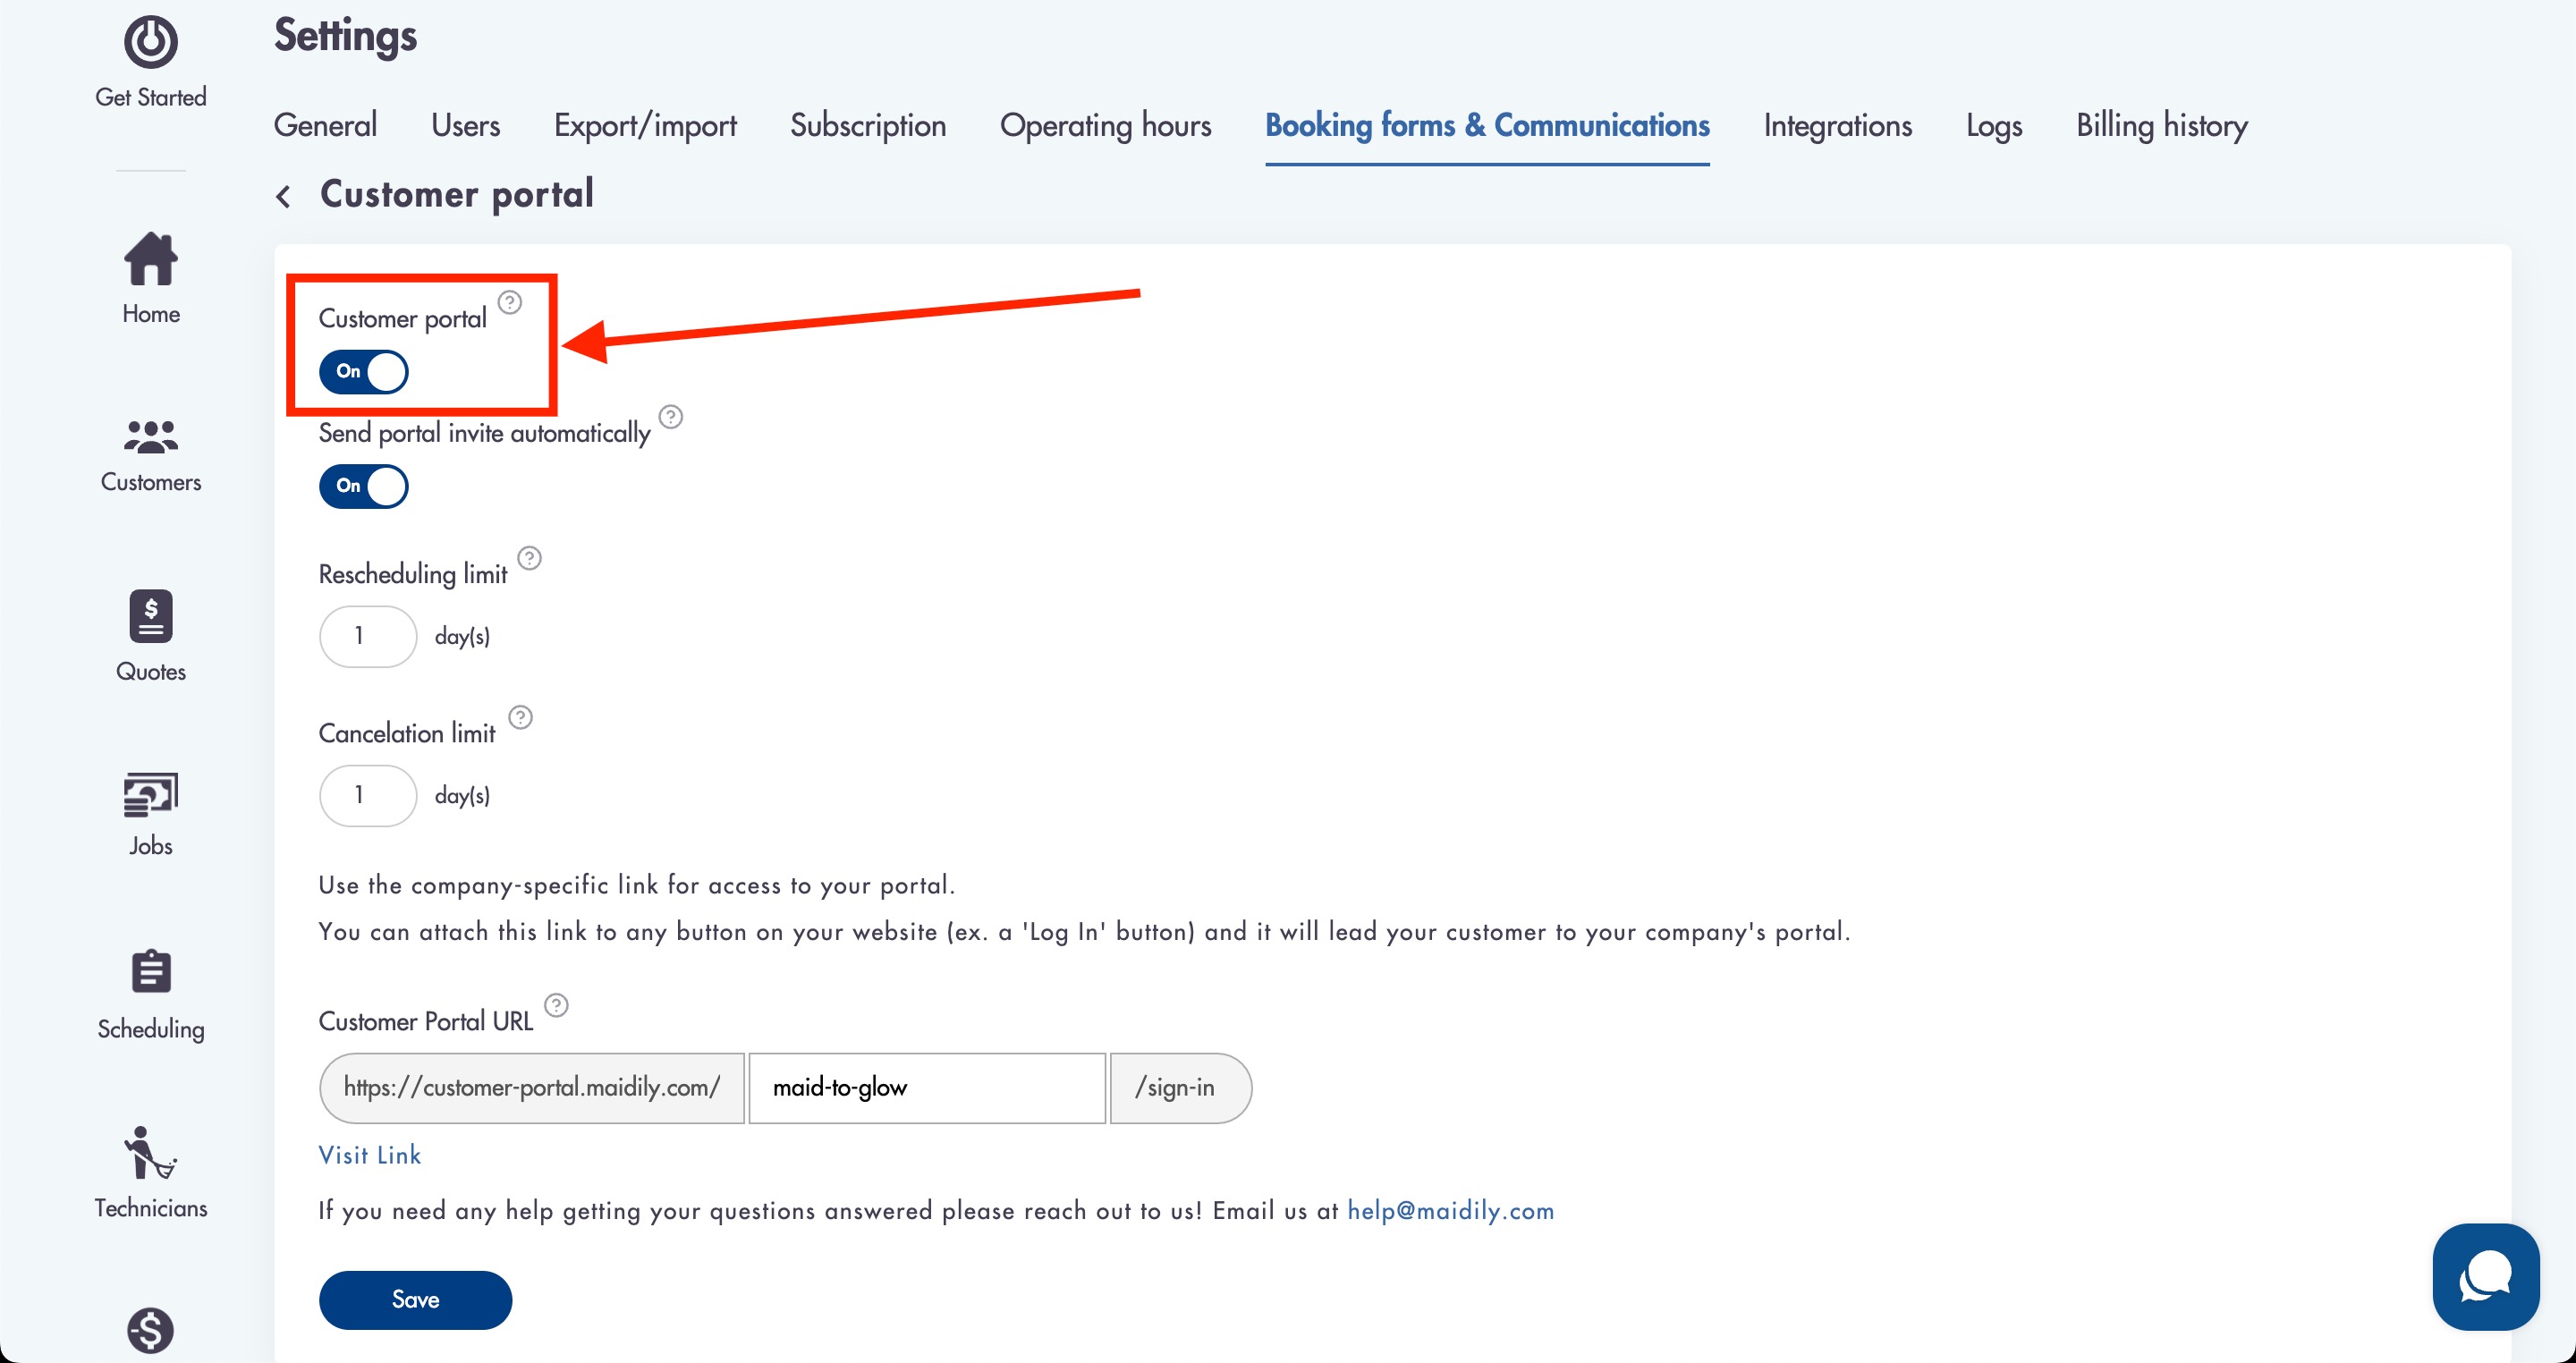
Task: Open the Integrations tab
Action: [1837, 125]
